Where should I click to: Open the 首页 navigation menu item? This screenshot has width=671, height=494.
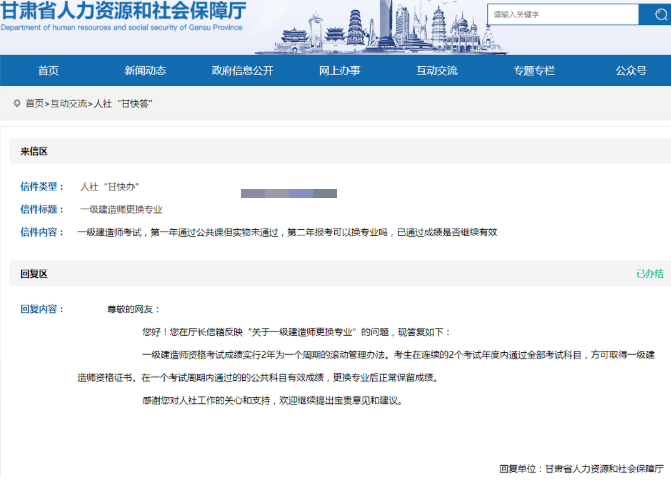48,71
